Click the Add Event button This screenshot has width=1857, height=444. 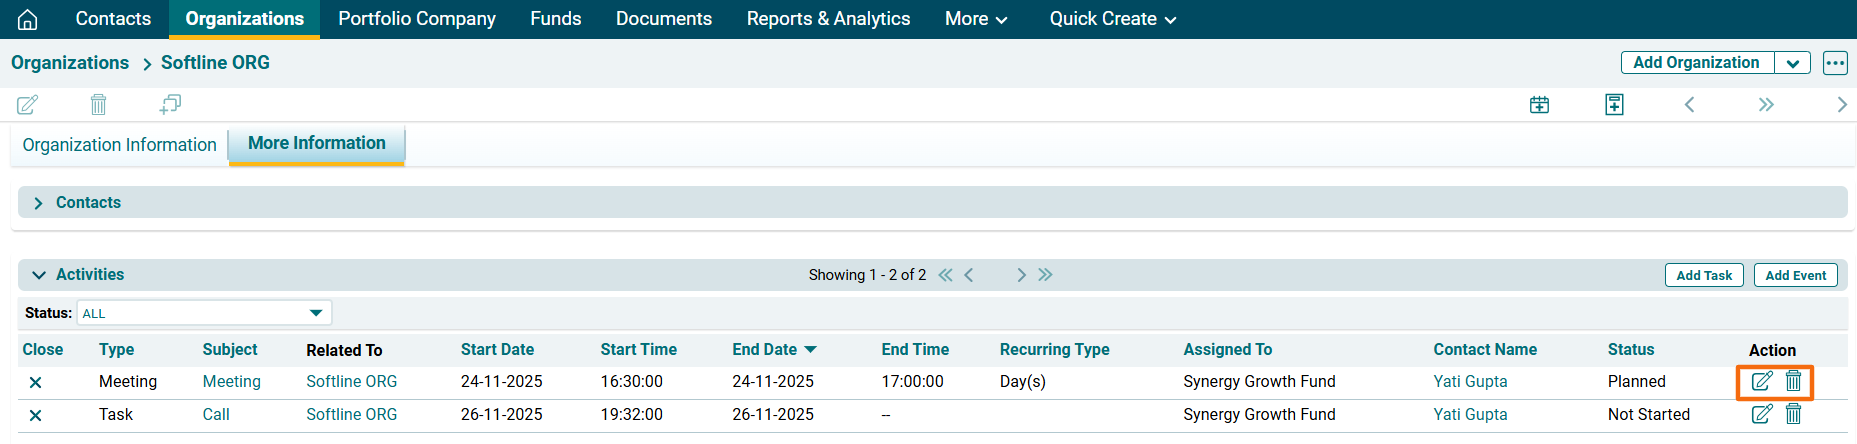coord(1795,275)
